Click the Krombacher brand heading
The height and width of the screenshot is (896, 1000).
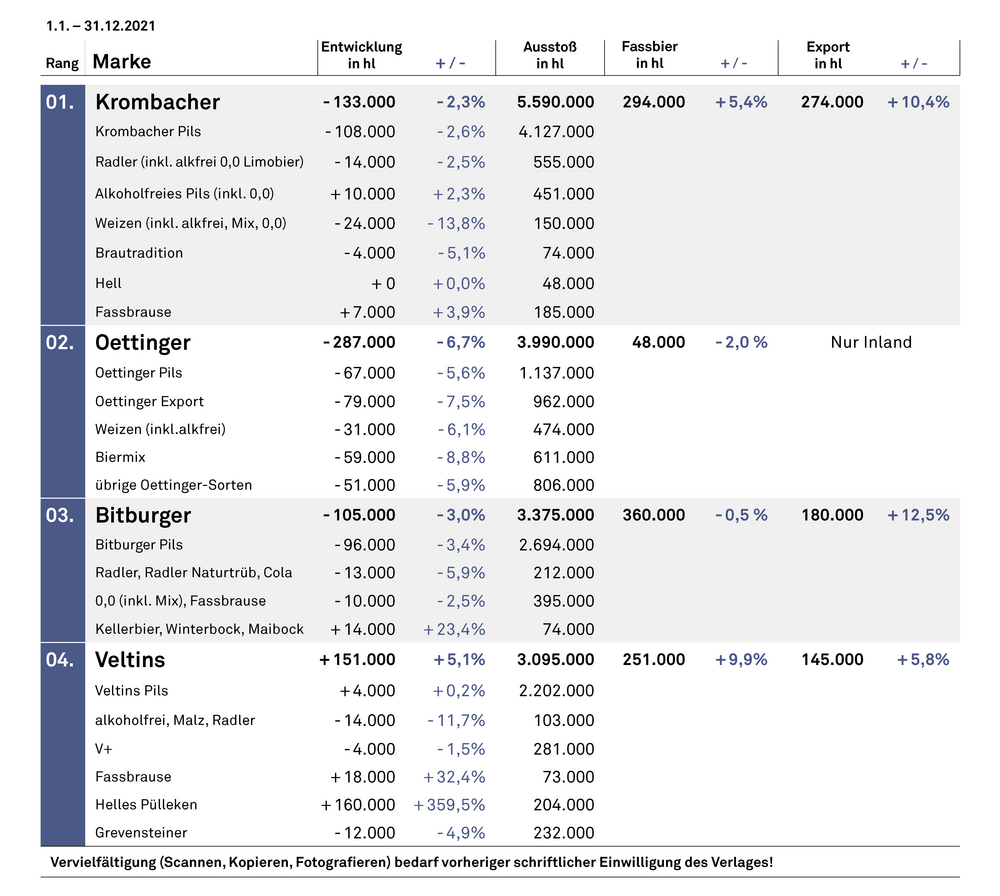click(x=157, y=102)
